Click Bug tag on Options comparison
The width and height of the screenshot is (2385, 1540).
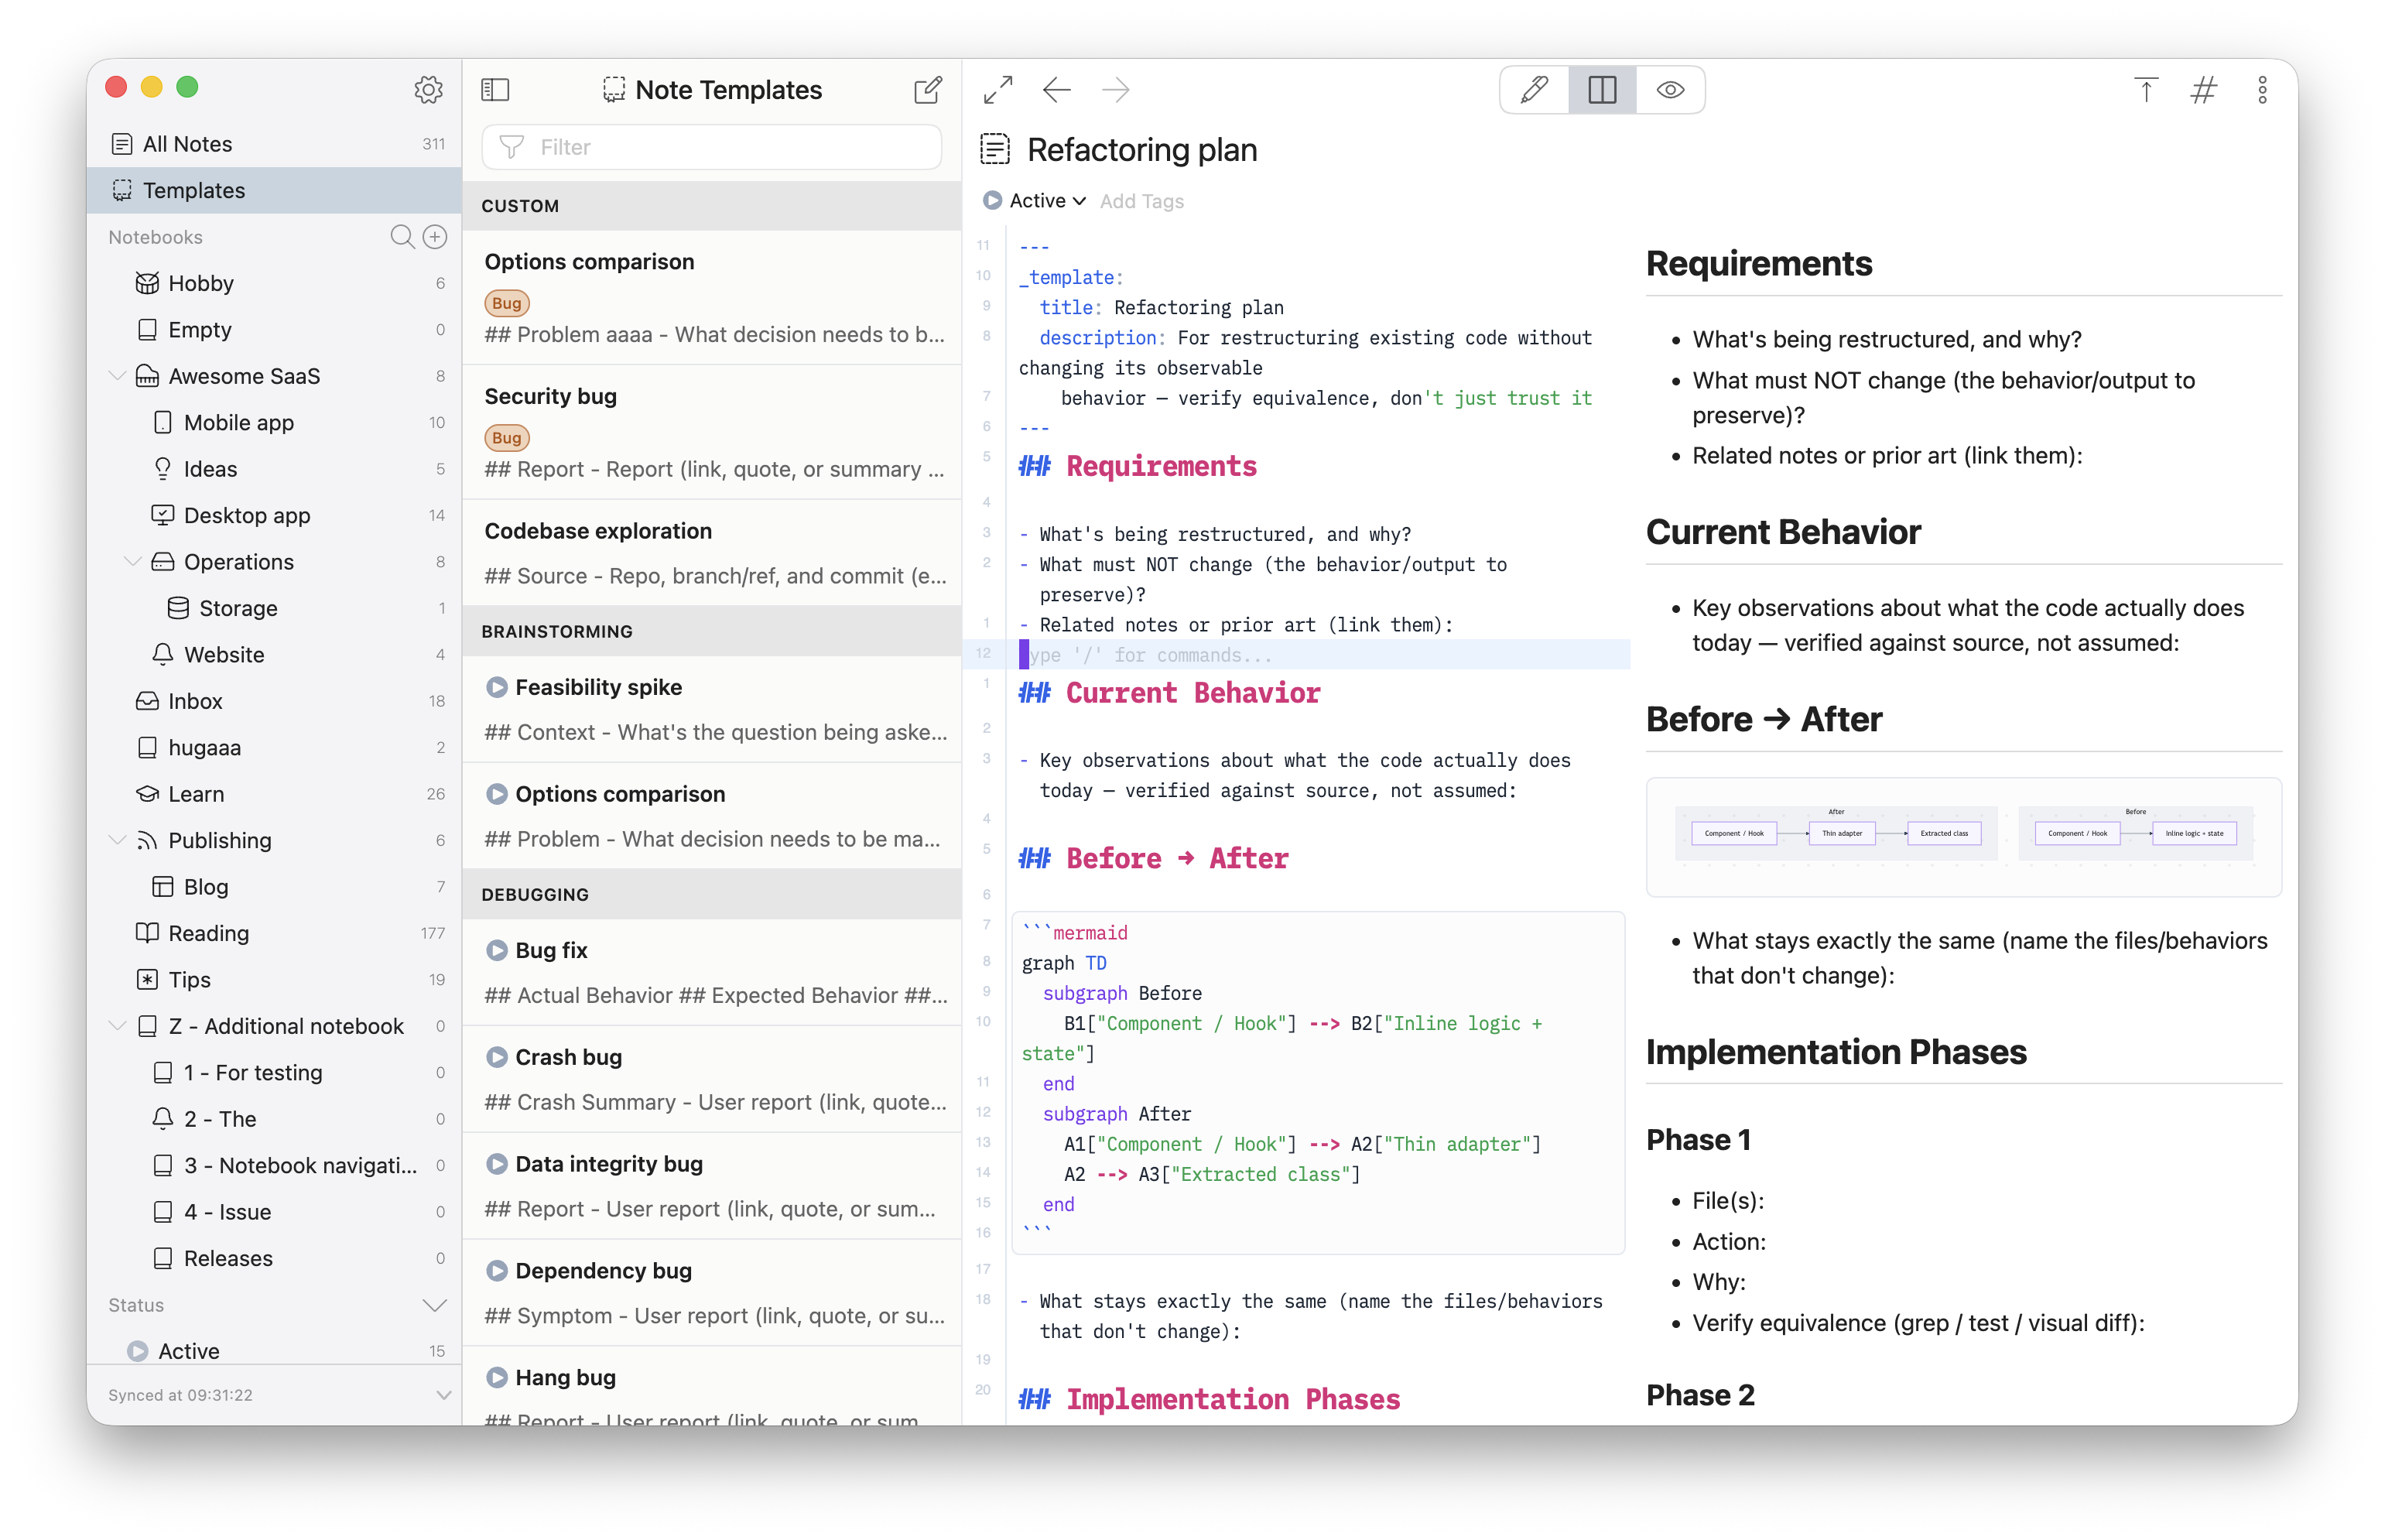pos(506,303)
